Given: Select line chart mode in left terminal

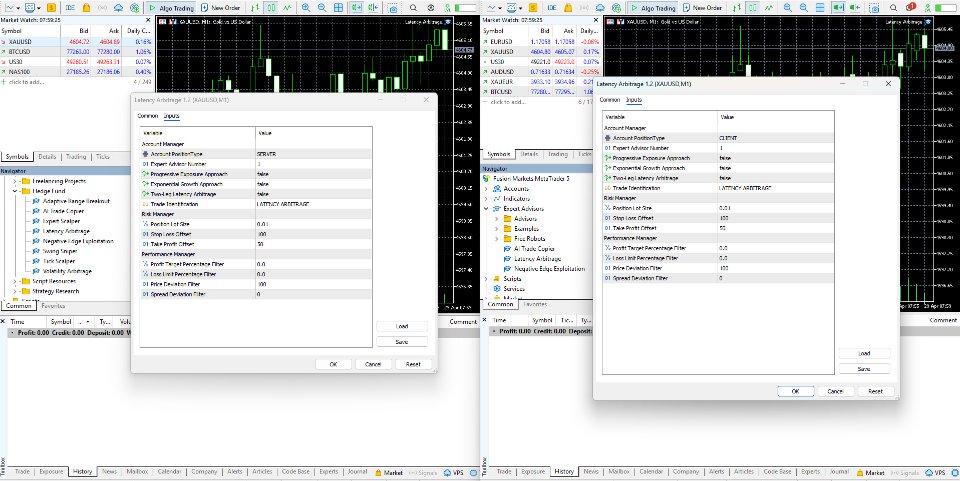Looking at the screenshot, I should click(x=287, y=8).
